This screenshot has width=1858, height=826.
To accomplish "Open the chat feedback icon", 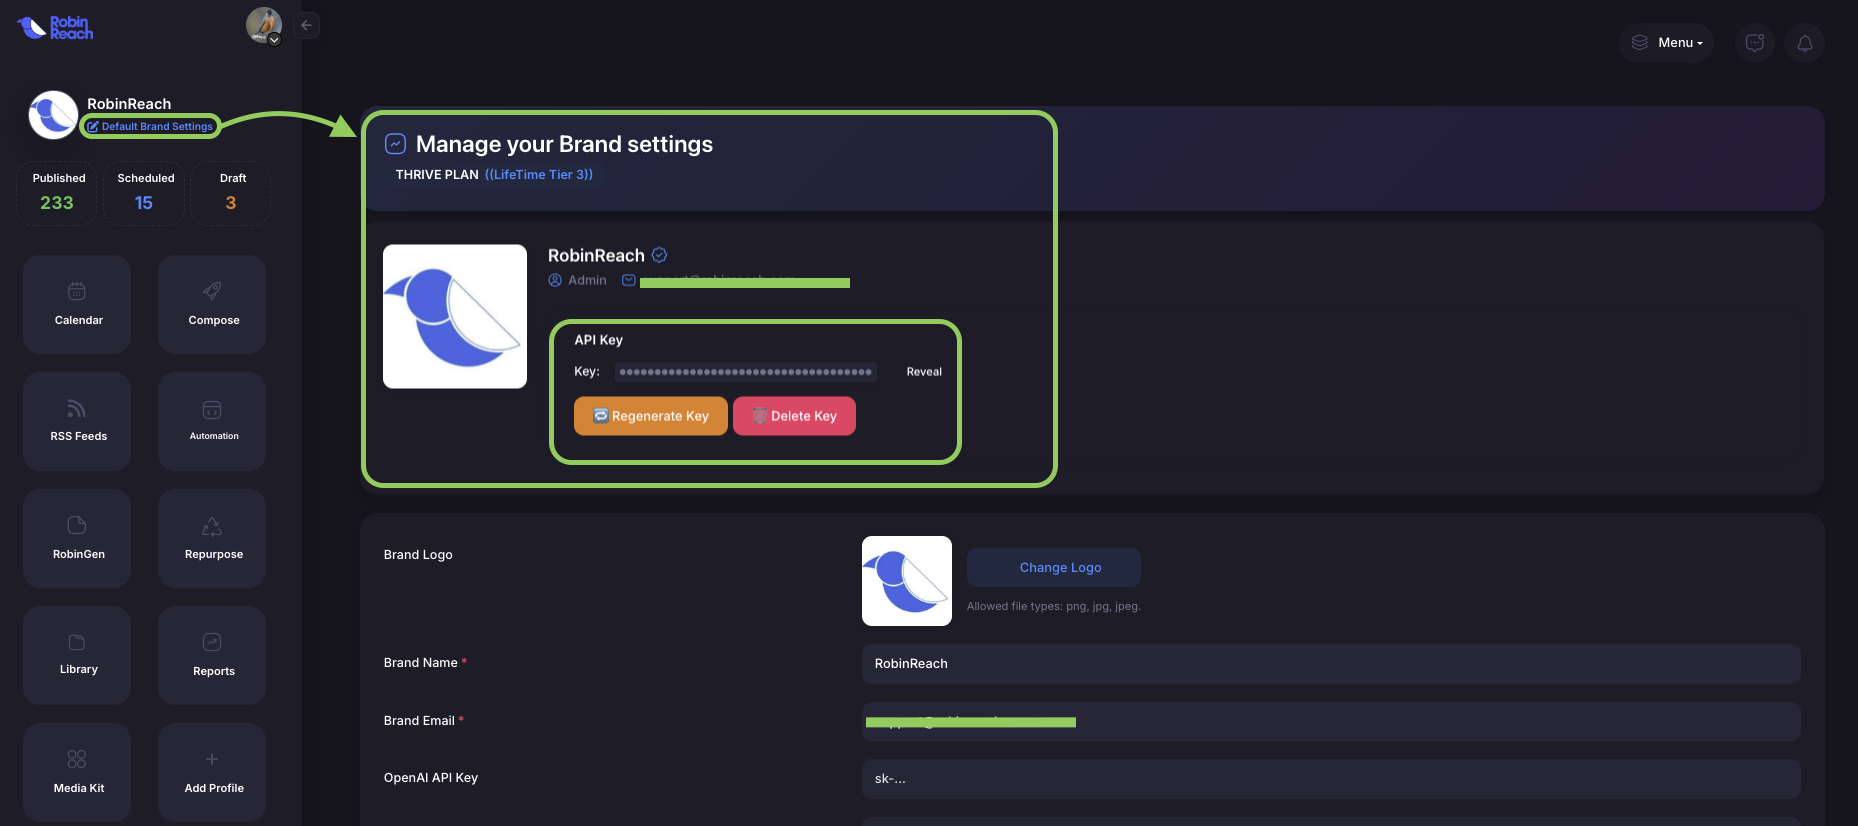I will point(1755,43).
